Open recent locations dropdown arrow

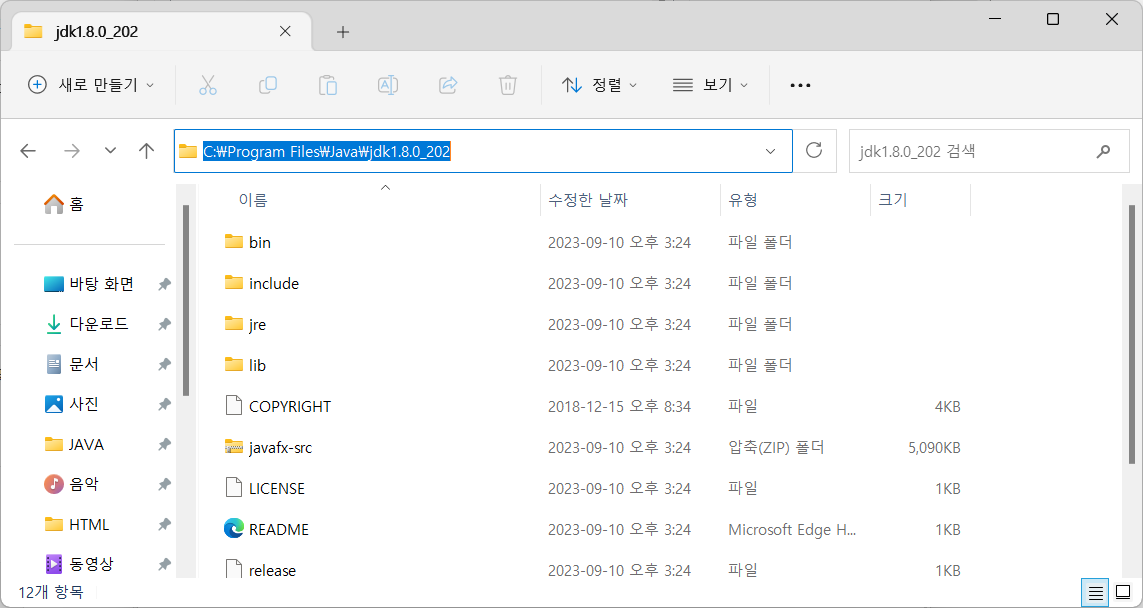pyautogui.click(x=110, y=151)
